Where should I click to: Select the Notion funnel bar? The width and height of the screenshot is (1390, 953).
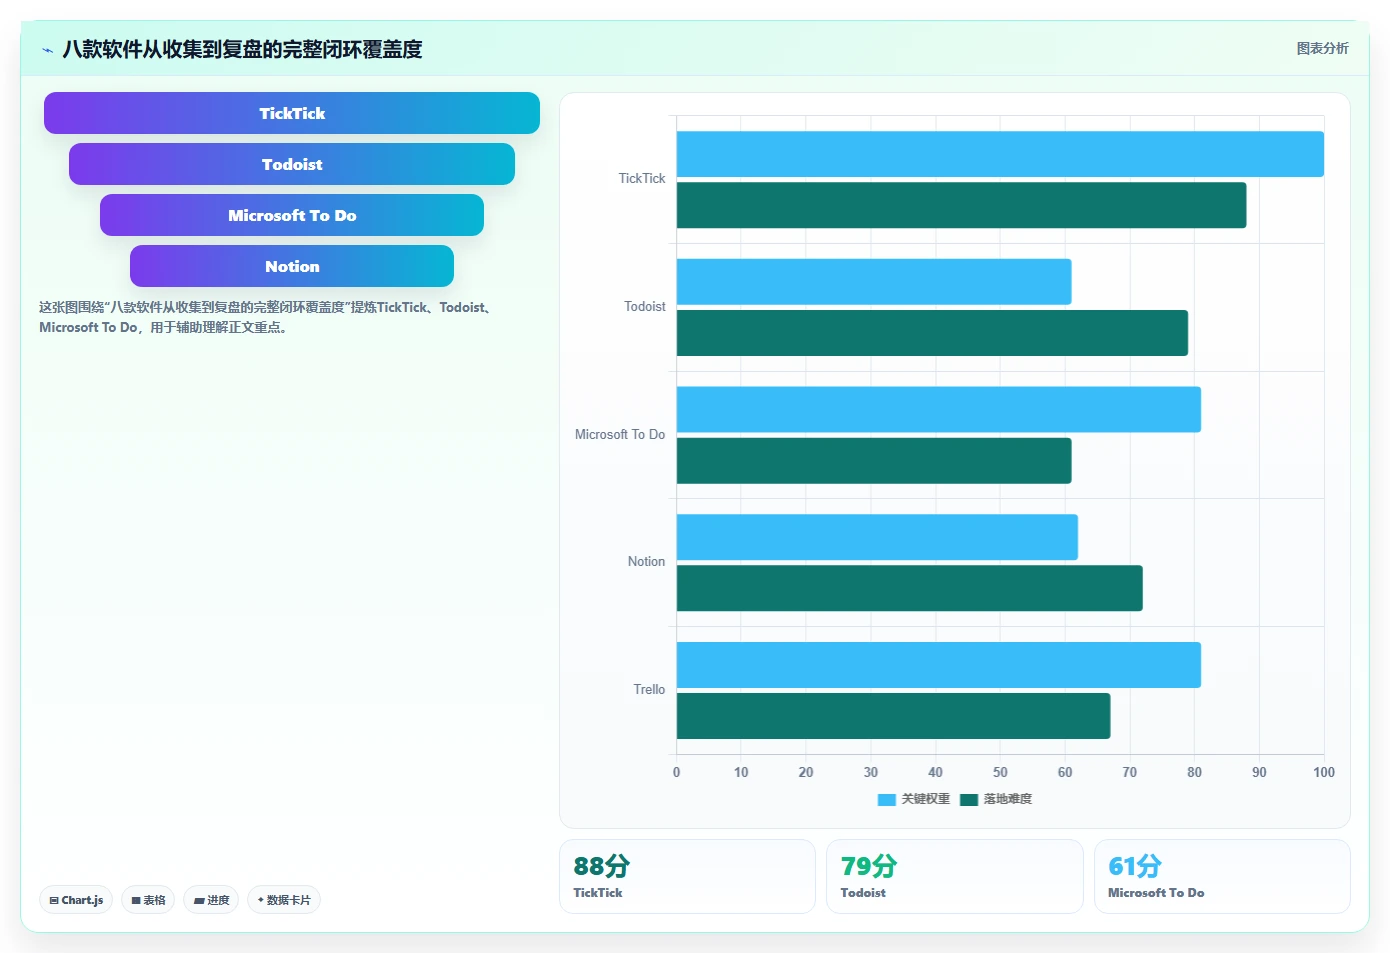pos(292,266)
